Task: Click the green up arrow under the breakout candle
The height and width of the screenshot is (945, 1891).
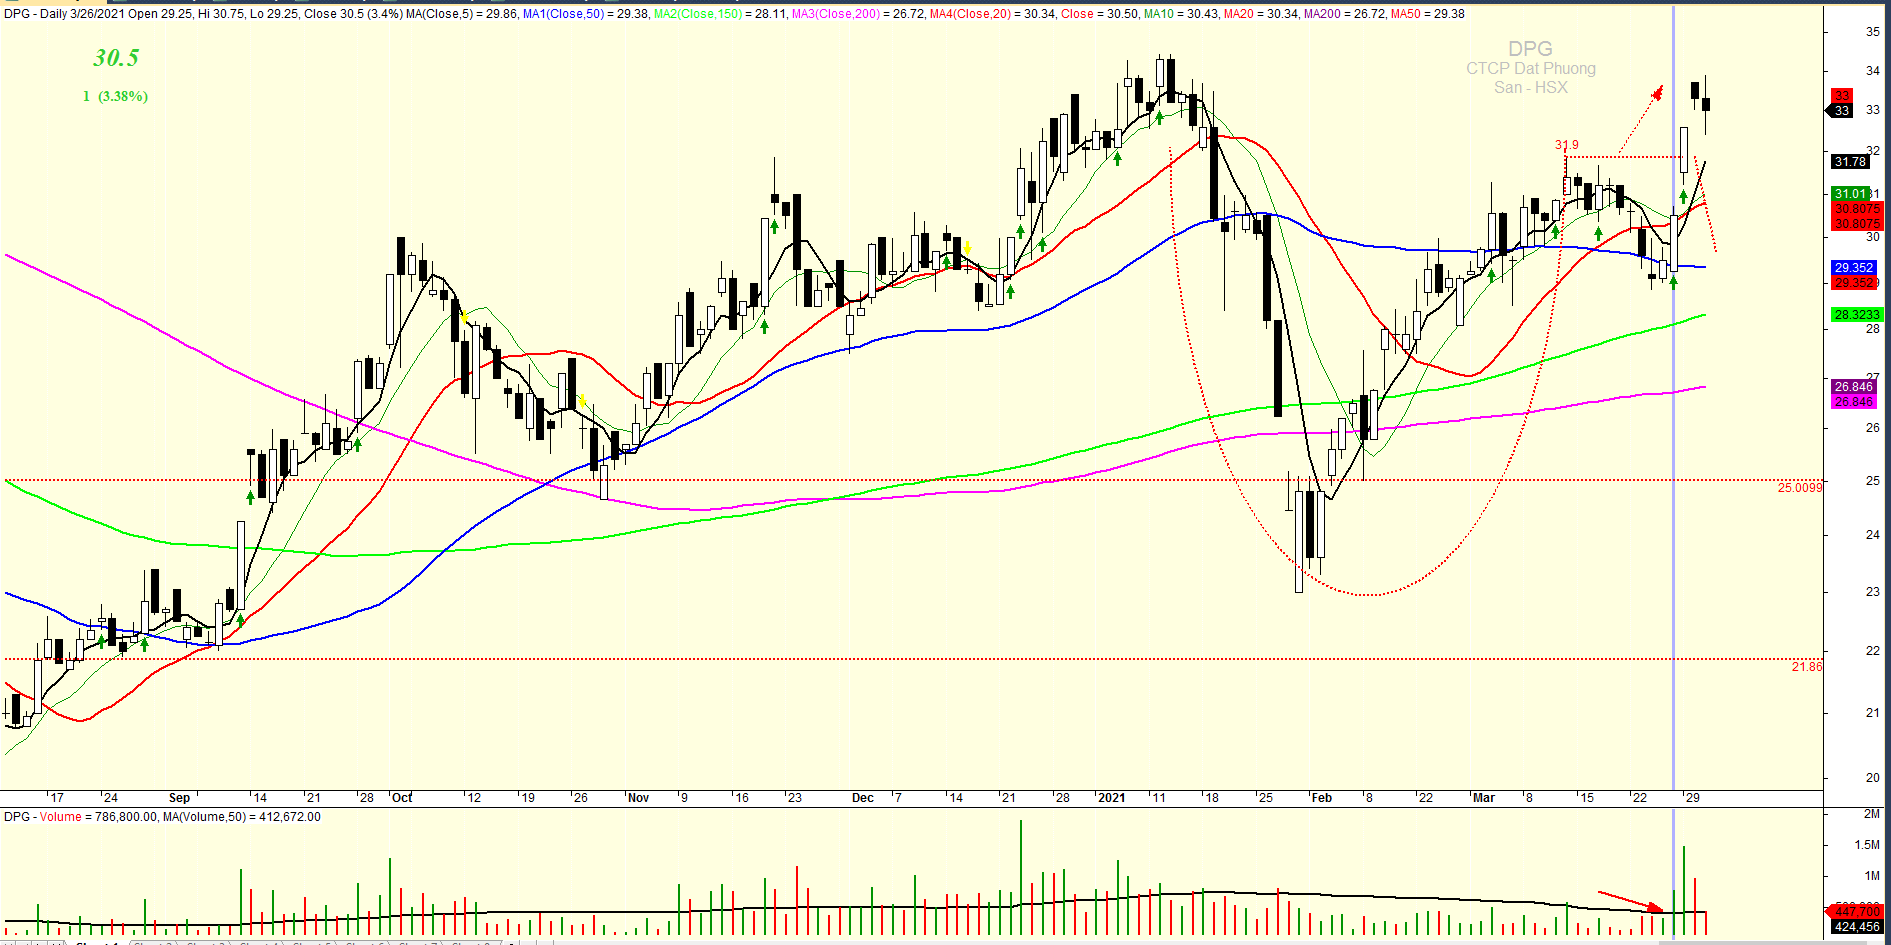Action: click(1683, 197)
